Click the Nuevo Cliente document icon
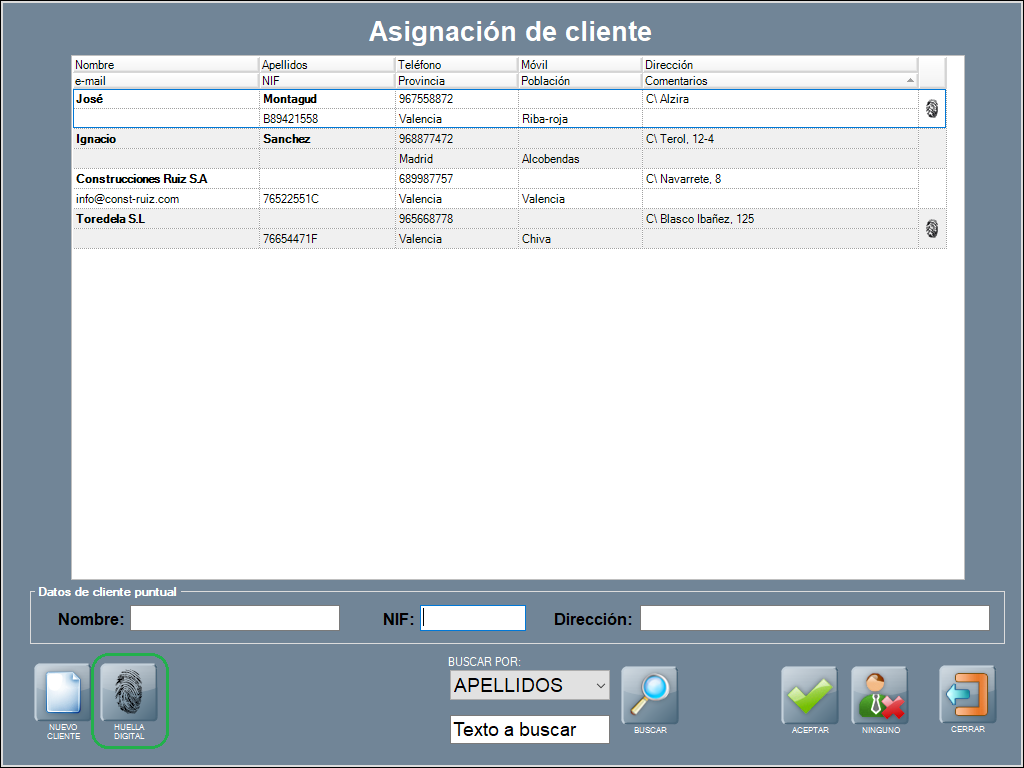 point(62,694)
